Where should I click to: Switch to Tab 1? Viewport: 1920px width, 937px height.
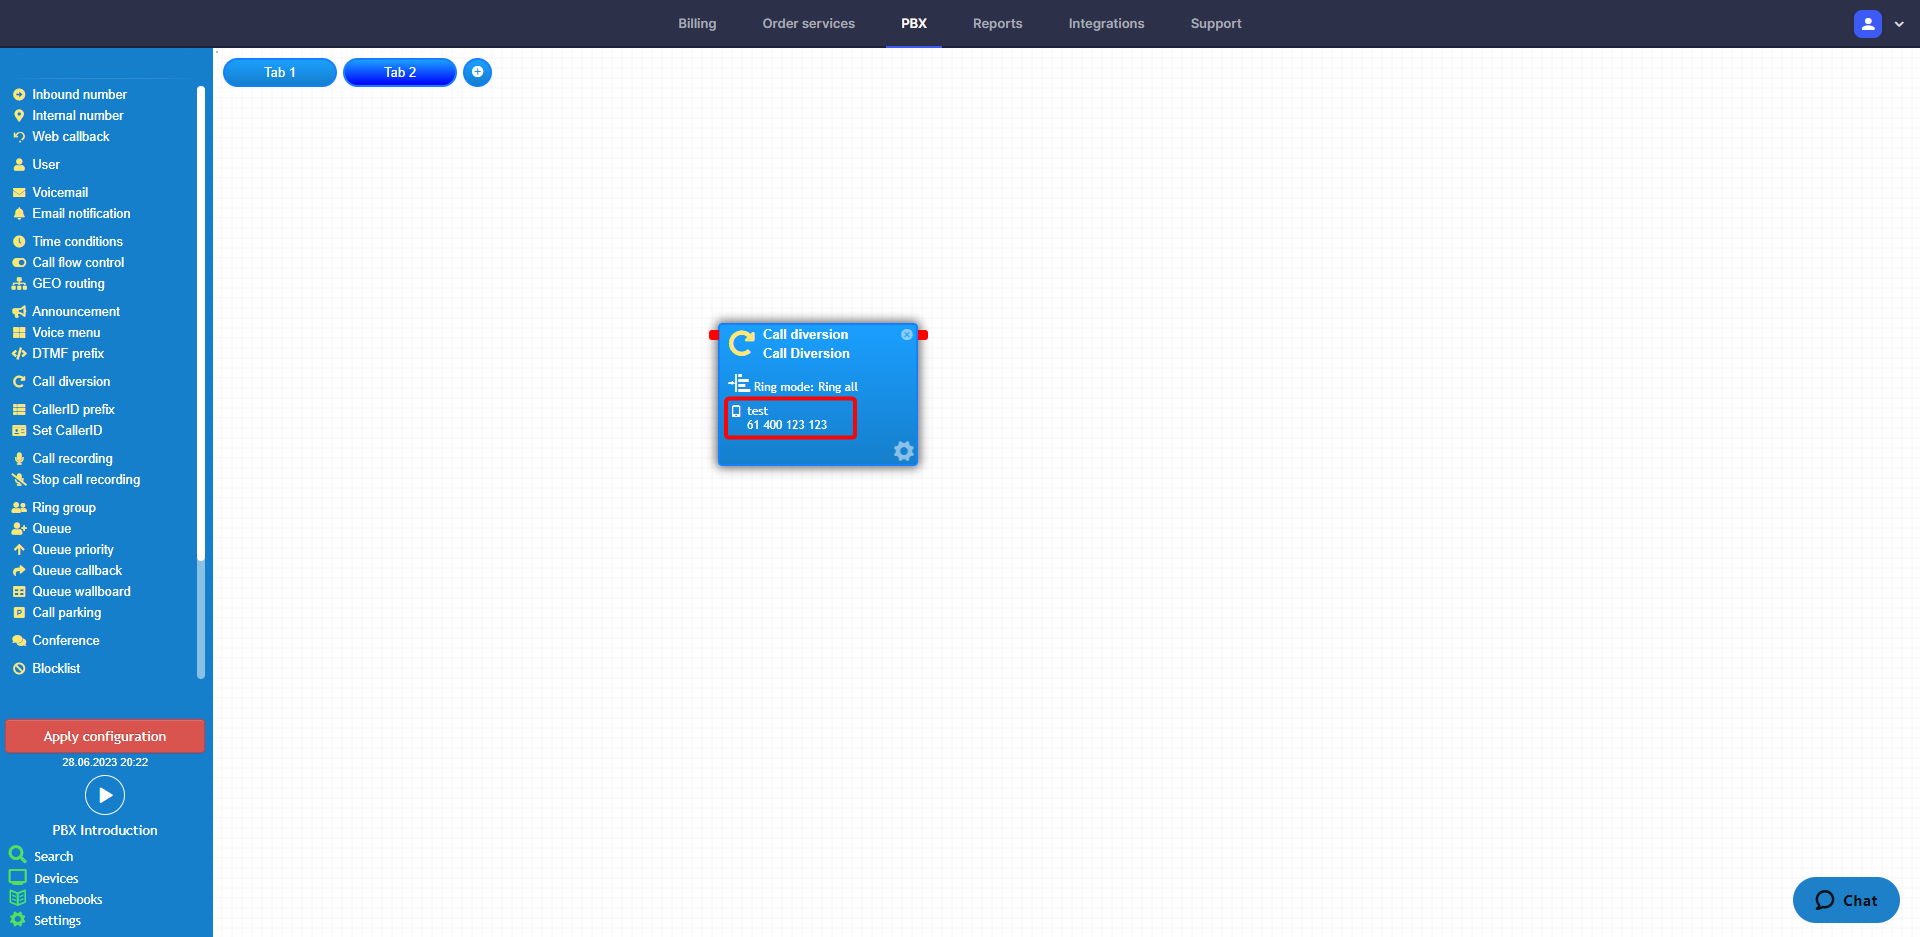(280, 72)
